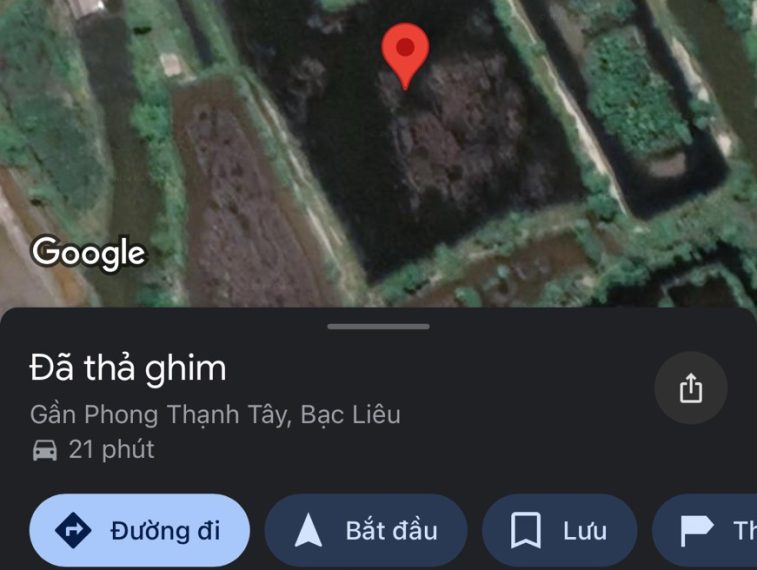Tap the navigation arrow in Bắt đầu

tap(308, 530)
